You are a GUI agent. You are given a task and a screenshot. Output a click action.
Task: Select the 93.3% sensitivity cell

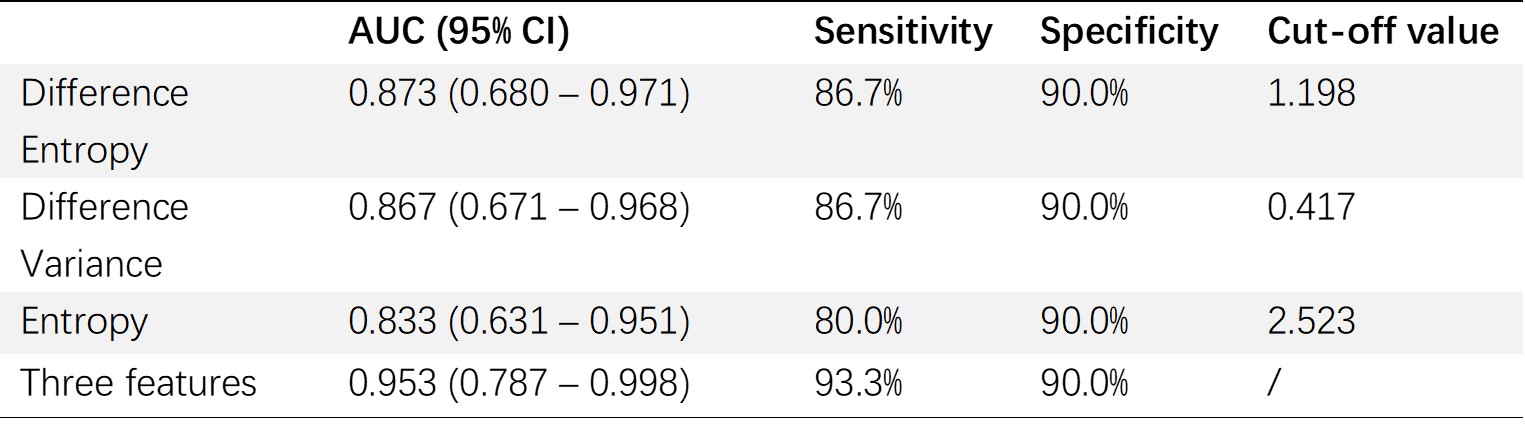pos(858,383)
